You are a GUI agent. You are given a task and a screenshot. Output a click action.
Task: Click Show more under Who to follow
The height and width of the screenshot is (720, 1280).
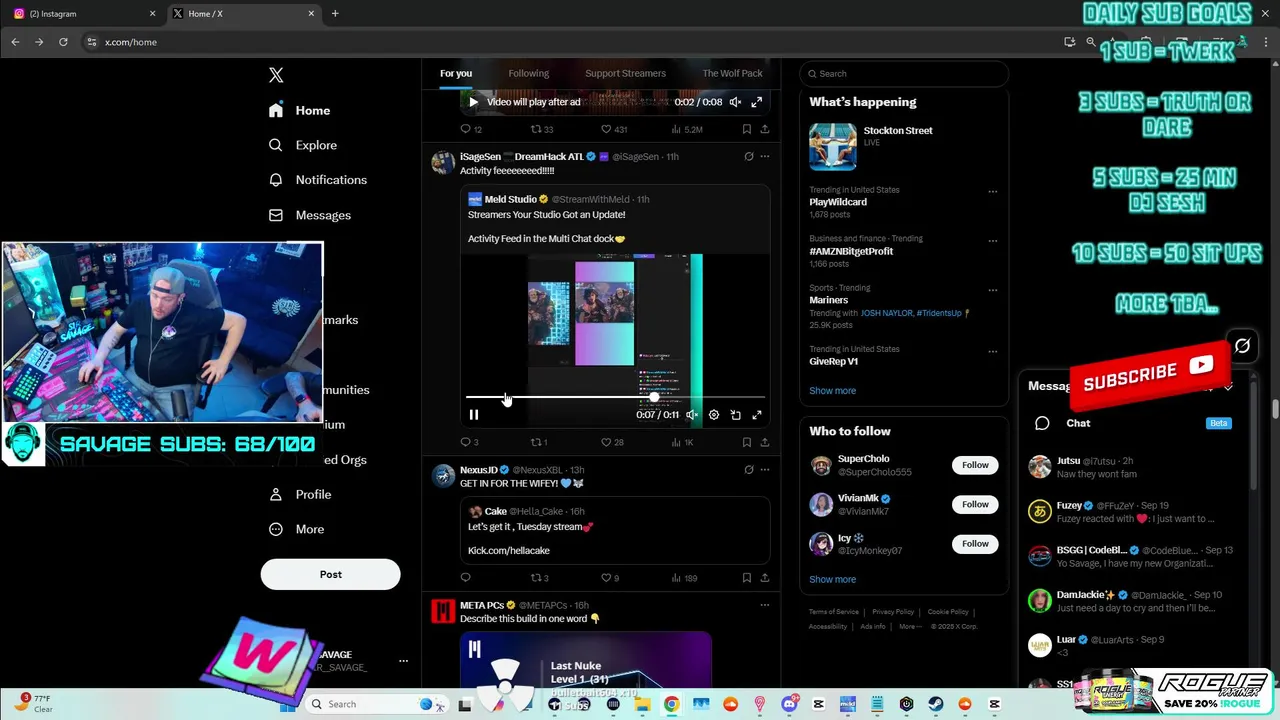point(832,580)
